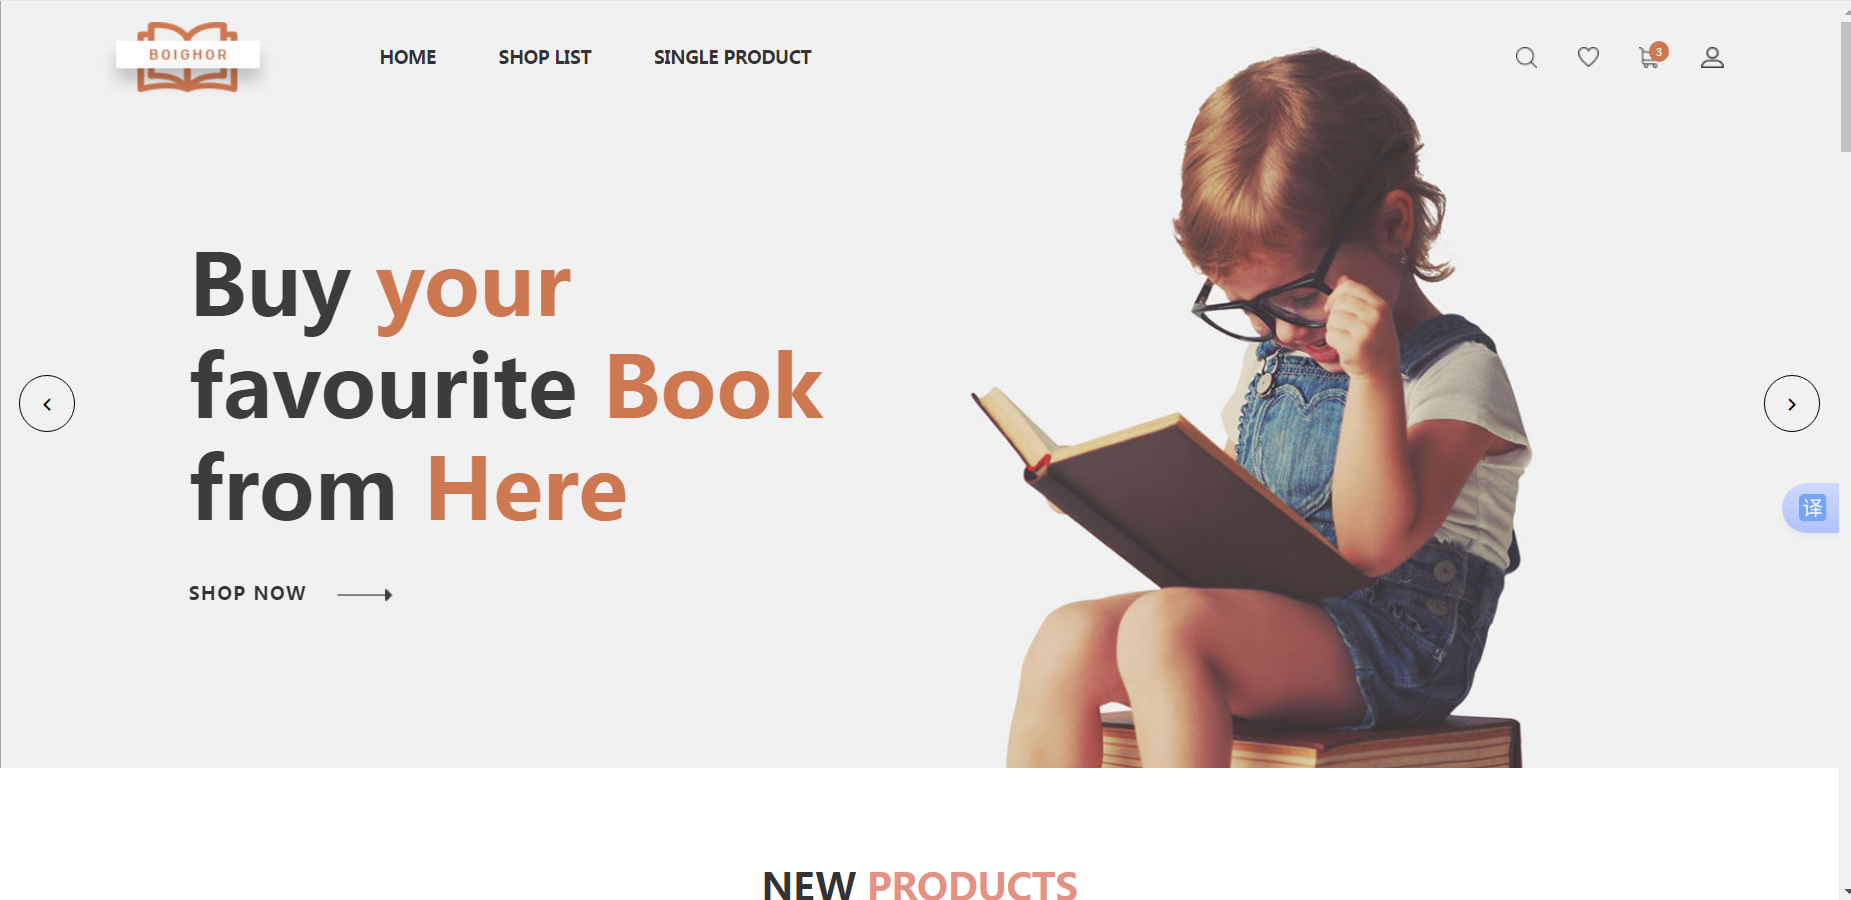Open the Single Product menu item
1851x900 pixels.
coord(732,58)
